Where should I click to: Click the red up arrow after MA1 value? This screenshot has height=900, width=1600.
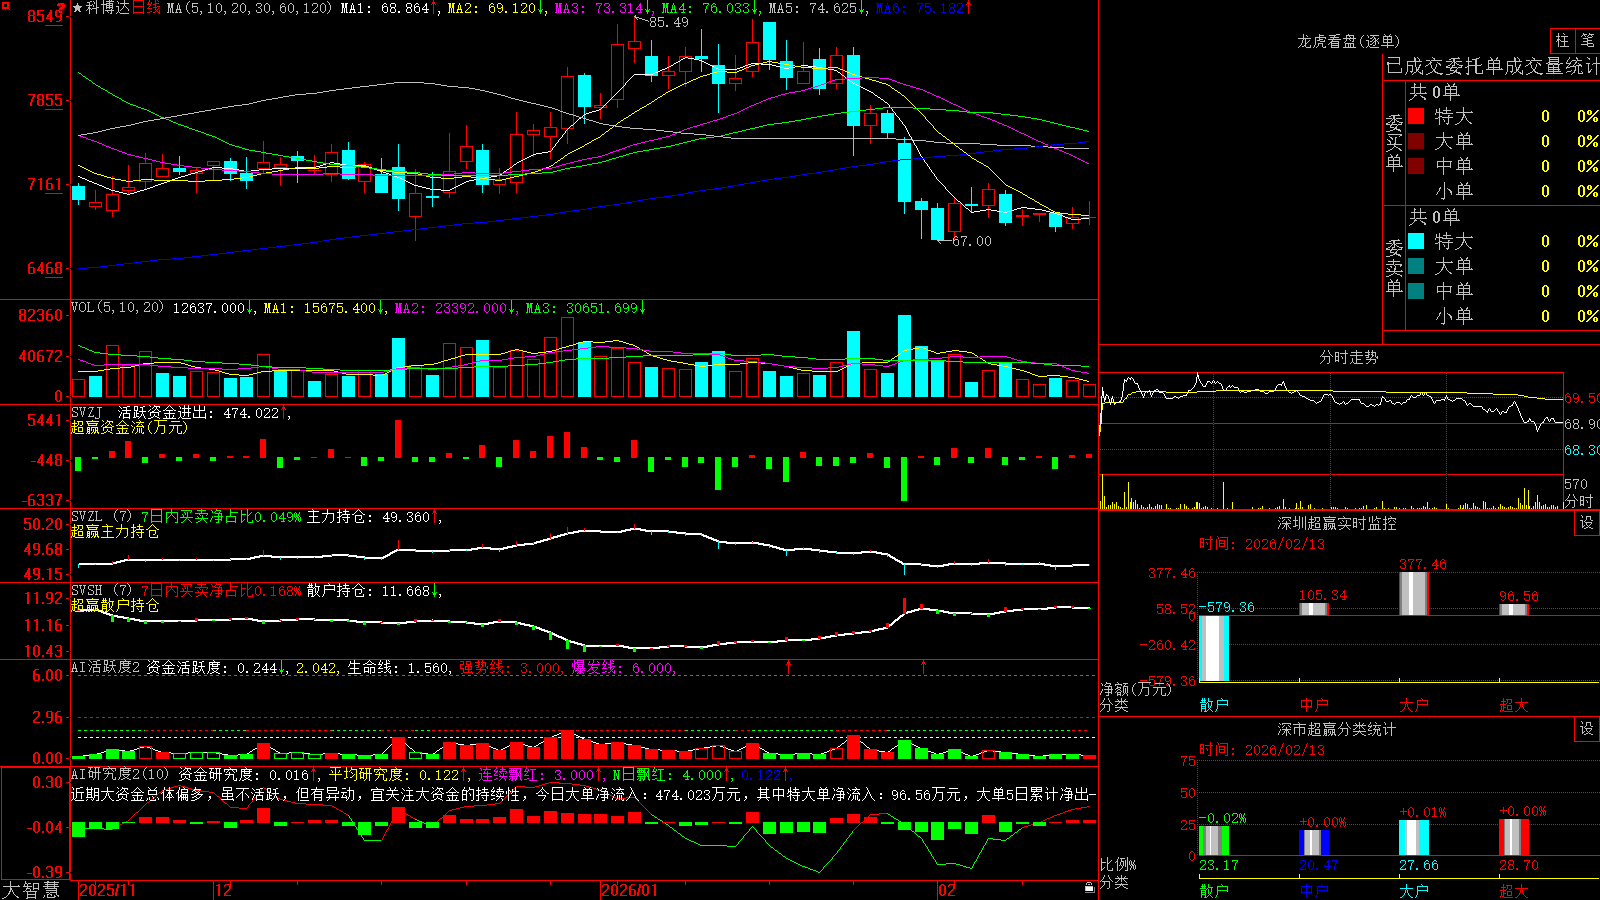(434, 8)
